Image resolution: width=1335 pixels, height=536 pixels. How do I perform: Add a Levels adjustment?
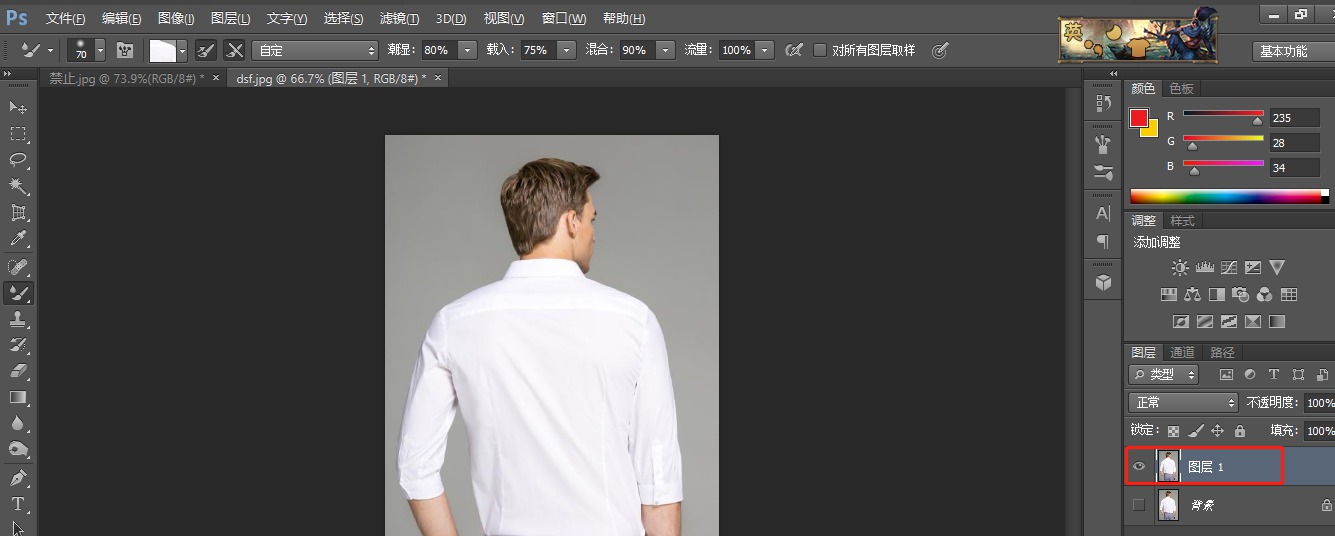pos(1205,268)
